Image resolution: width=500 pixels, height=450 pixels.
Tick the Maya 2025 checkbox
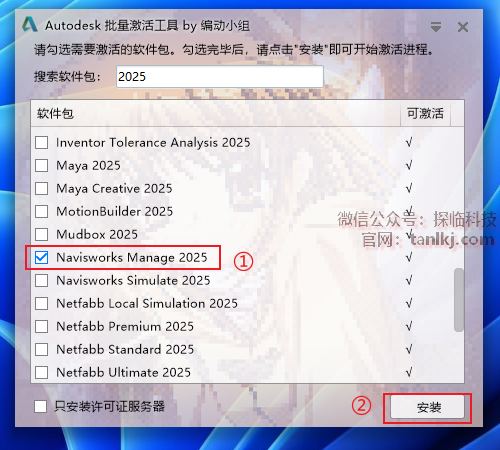tap(41, 165)
